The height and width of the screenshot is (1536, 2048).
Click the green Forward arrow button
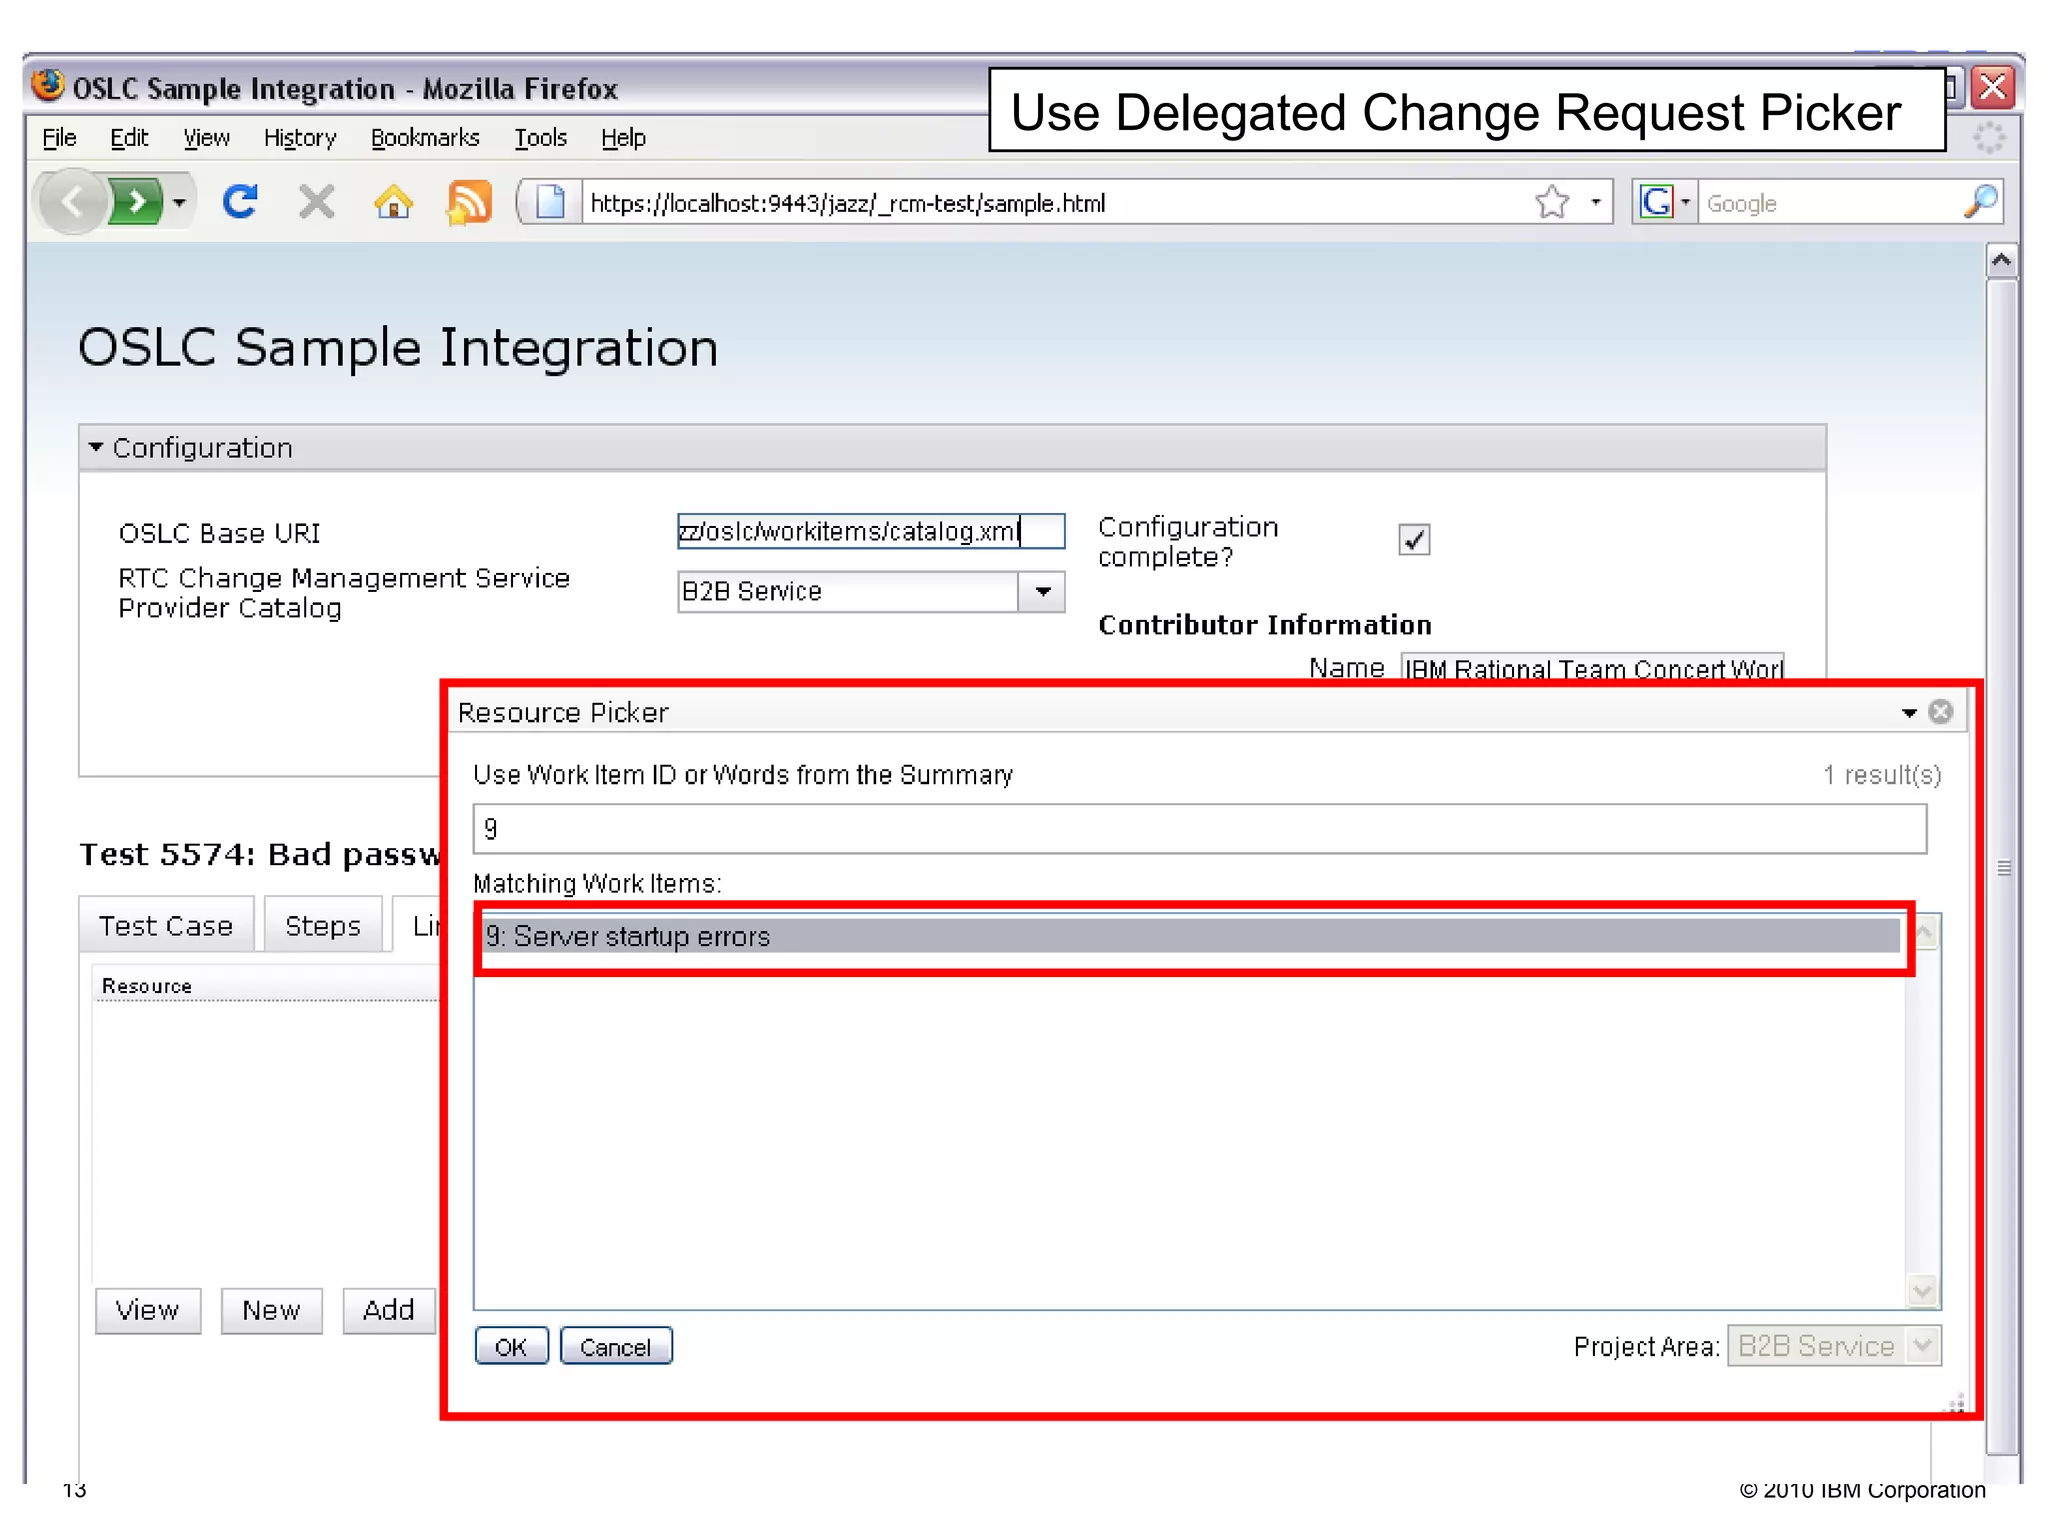pos(136,202)
